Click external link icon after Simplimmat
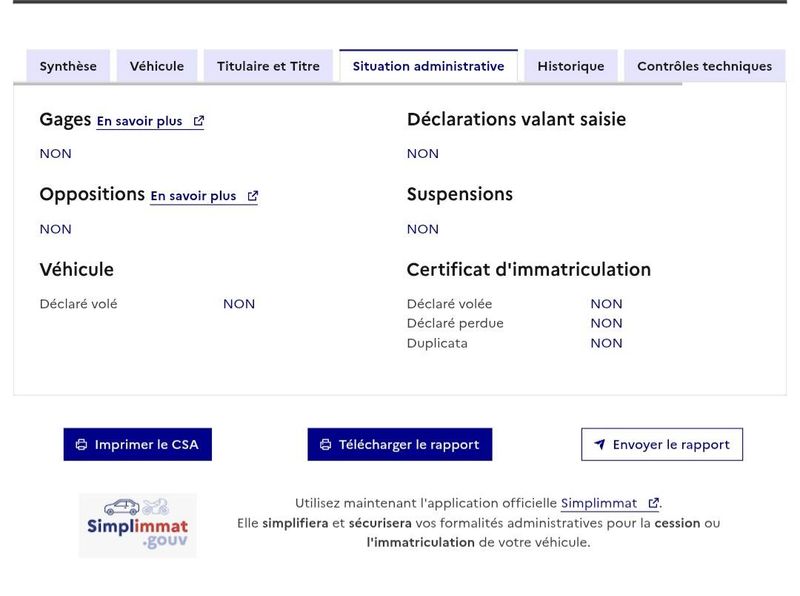This screenshot has width=800, height=596. pos(653,503)
